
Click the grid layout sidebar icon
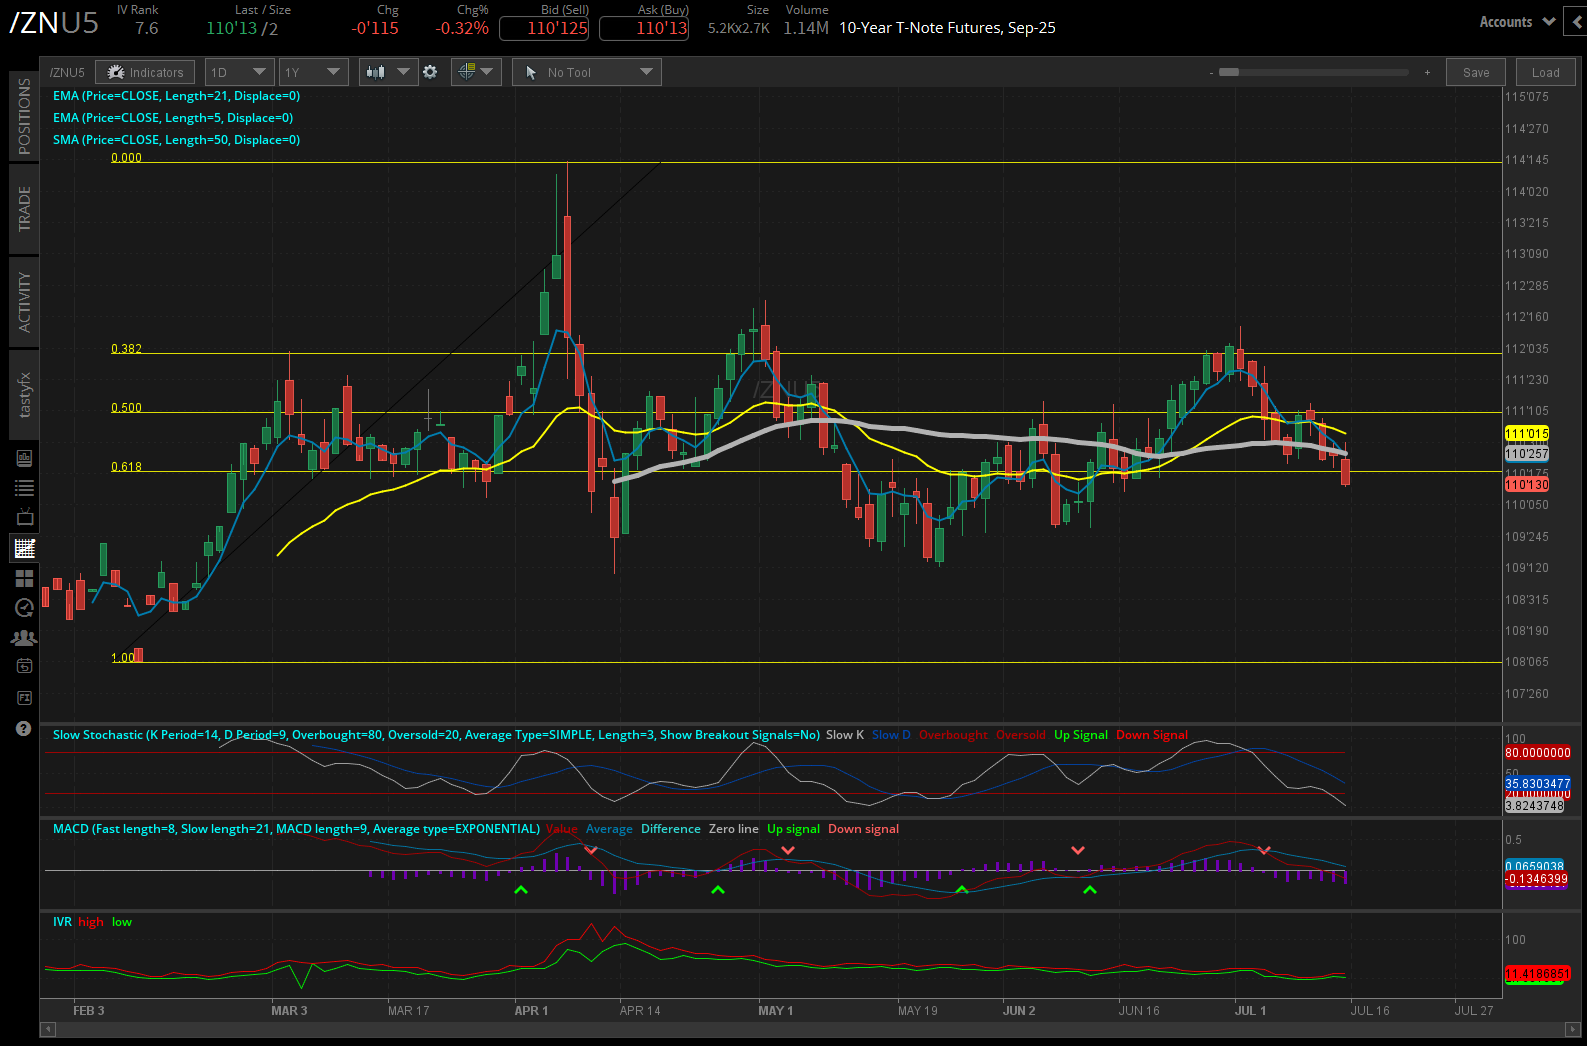(24, 578)
